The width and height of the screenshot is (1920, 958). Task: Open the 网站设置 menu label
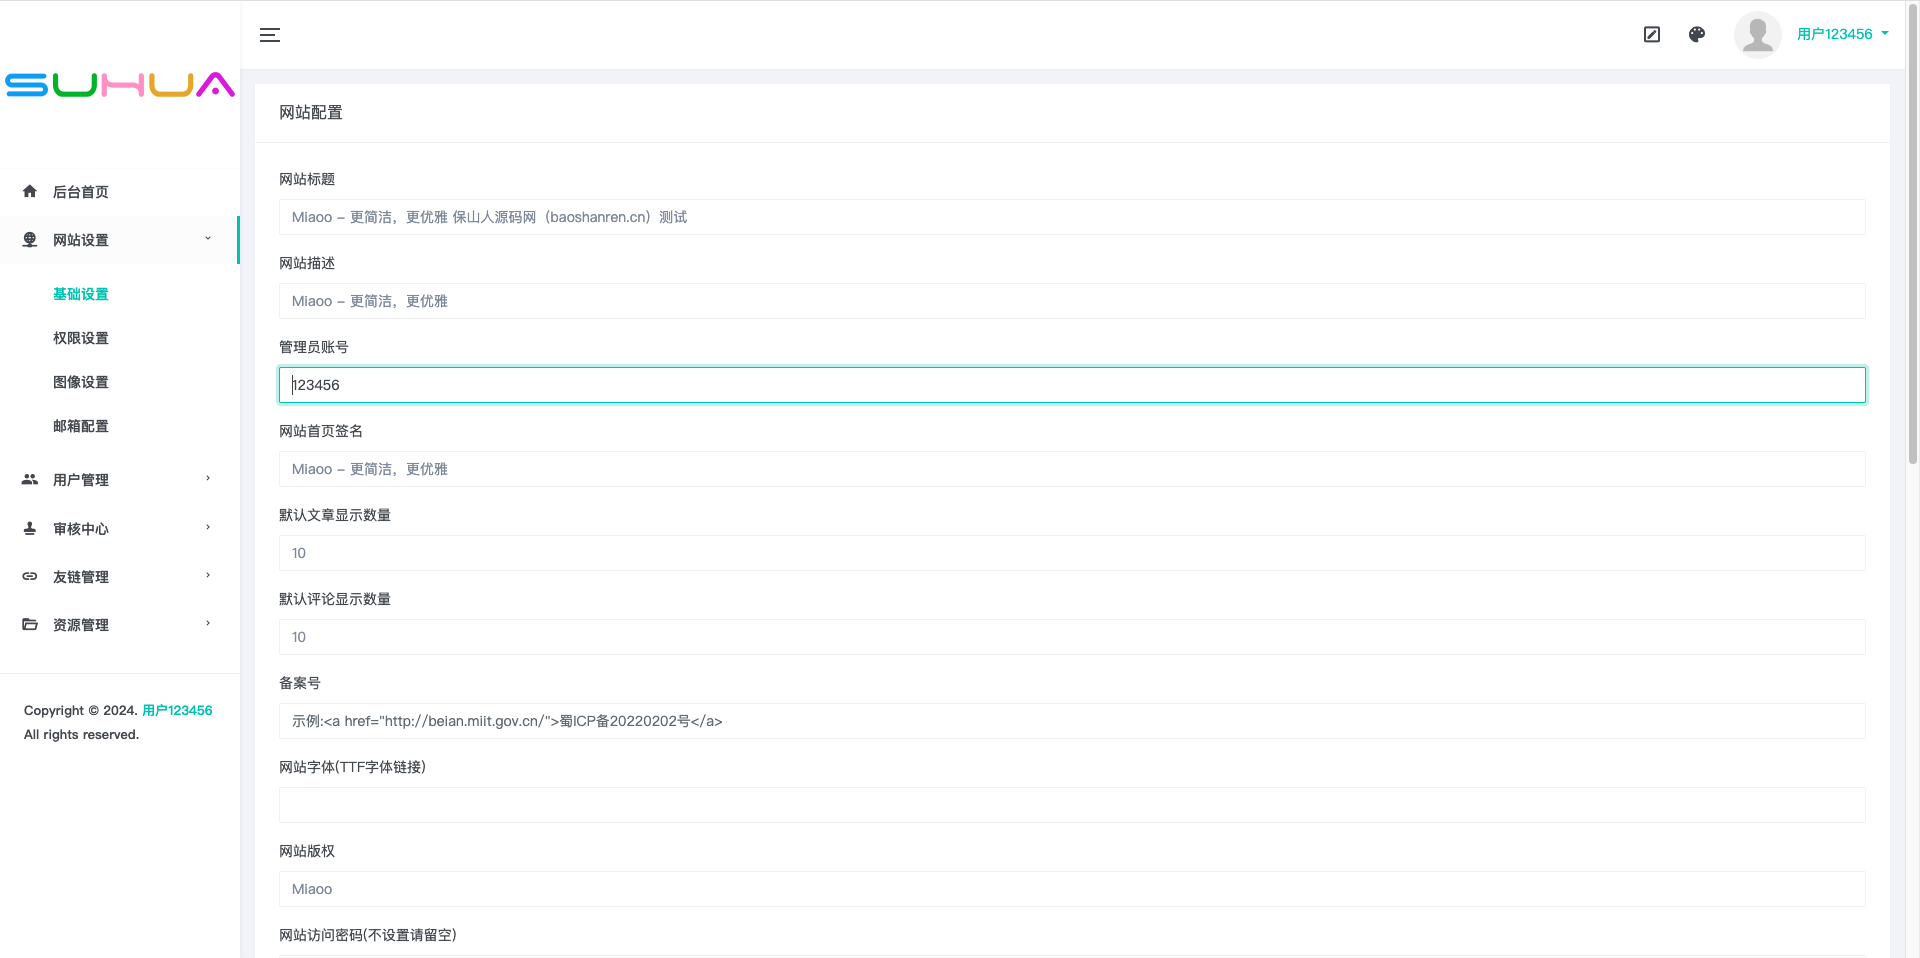[81, 240]
